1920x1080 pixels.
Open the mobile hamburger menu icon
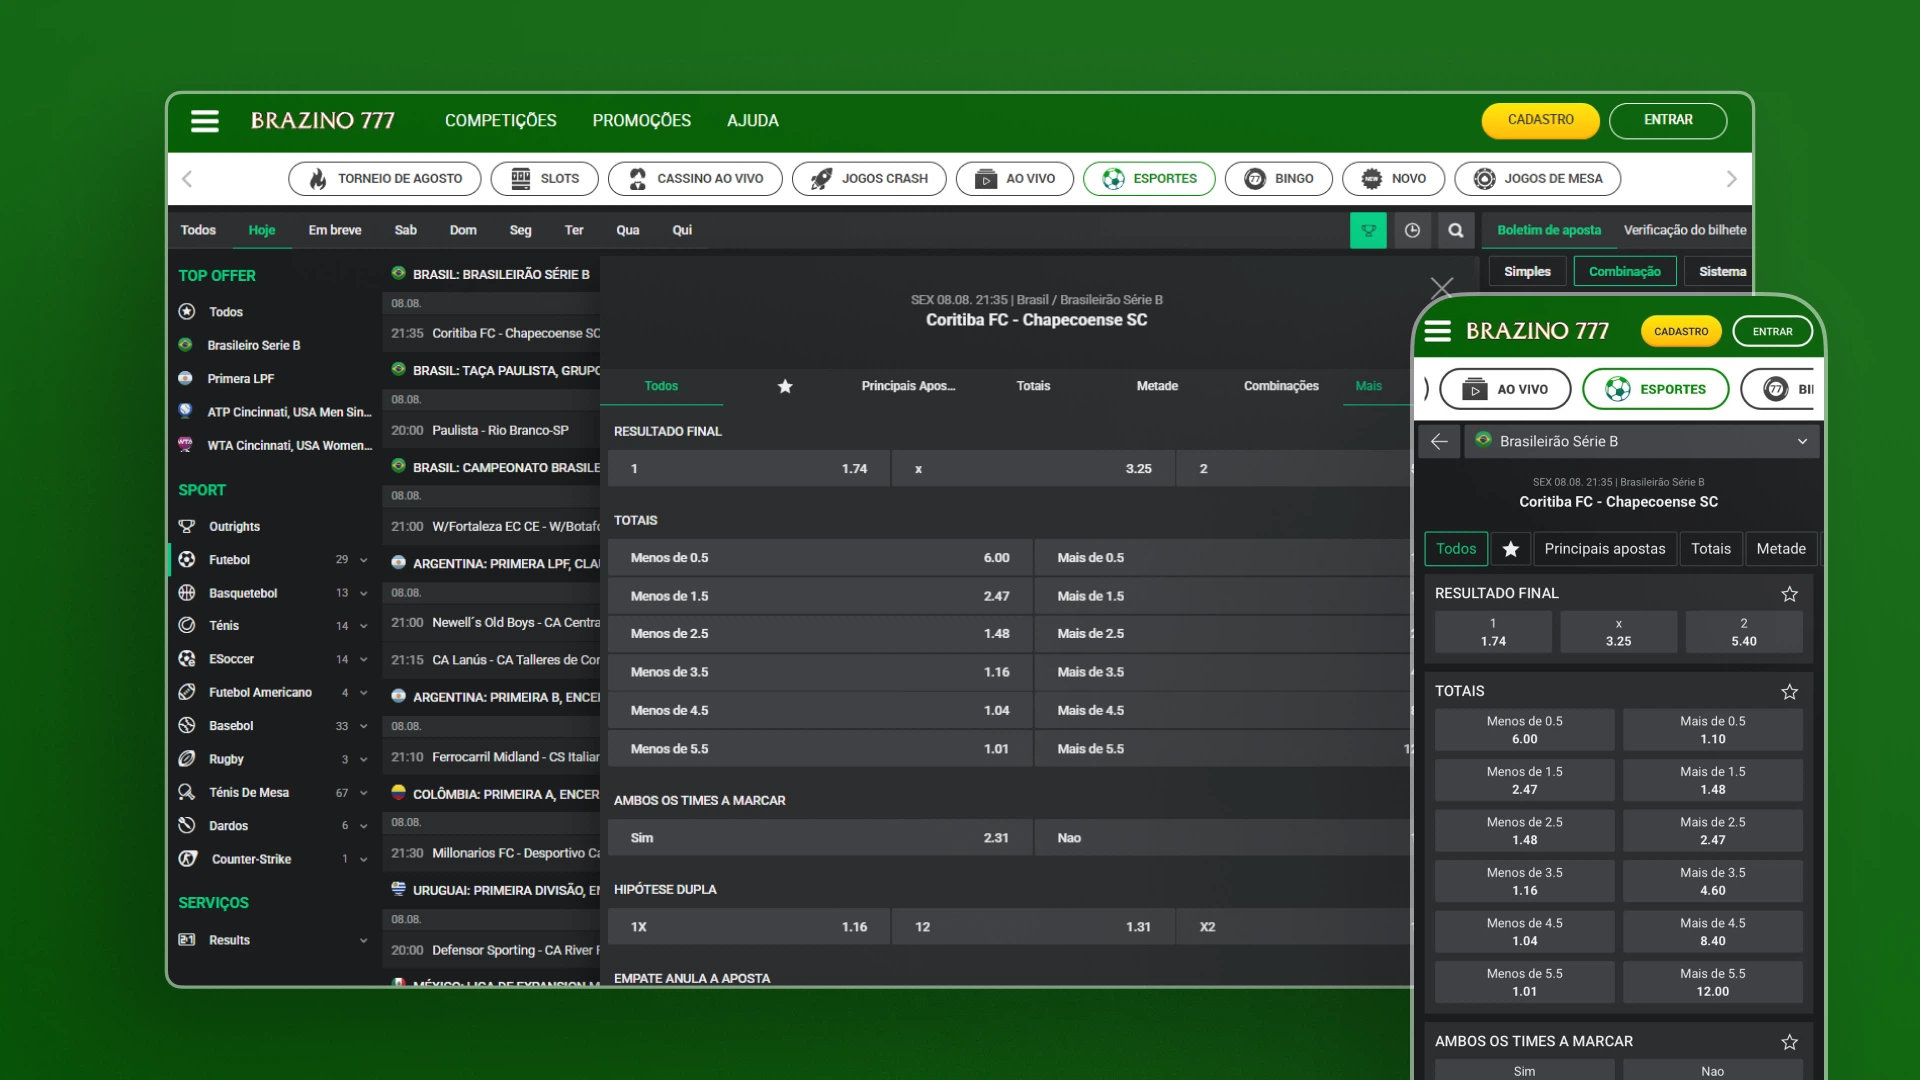tap(1437, 331)
